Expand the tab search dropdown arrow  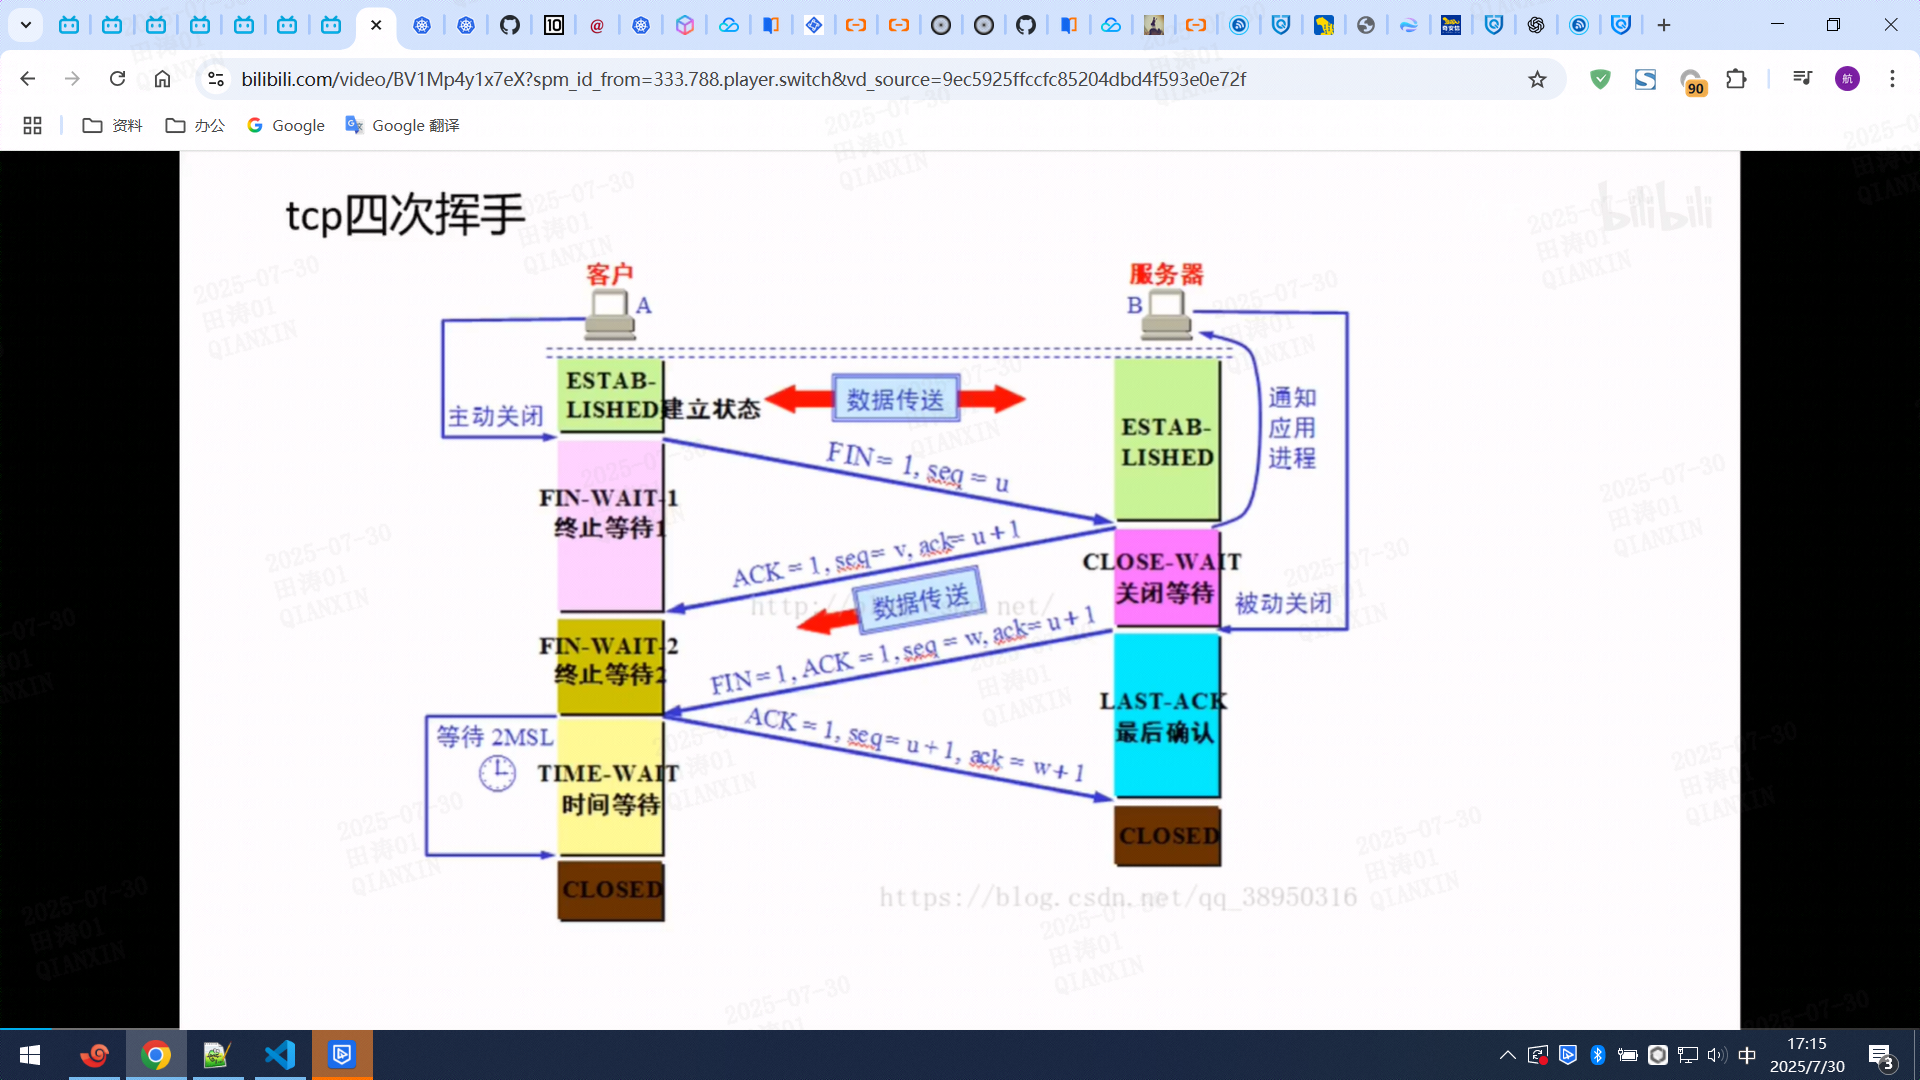click(25, 25)
